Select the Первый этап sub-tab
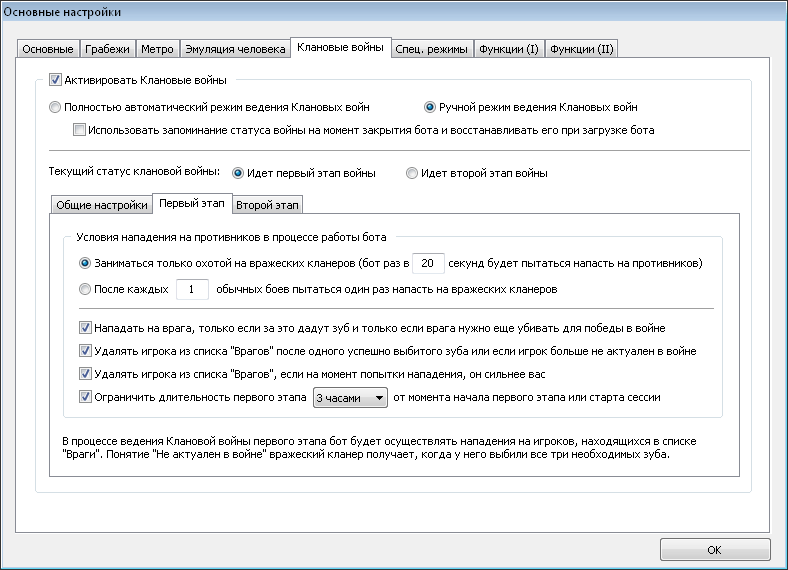The height and width of the screenshot is (570, 788). 191,203
